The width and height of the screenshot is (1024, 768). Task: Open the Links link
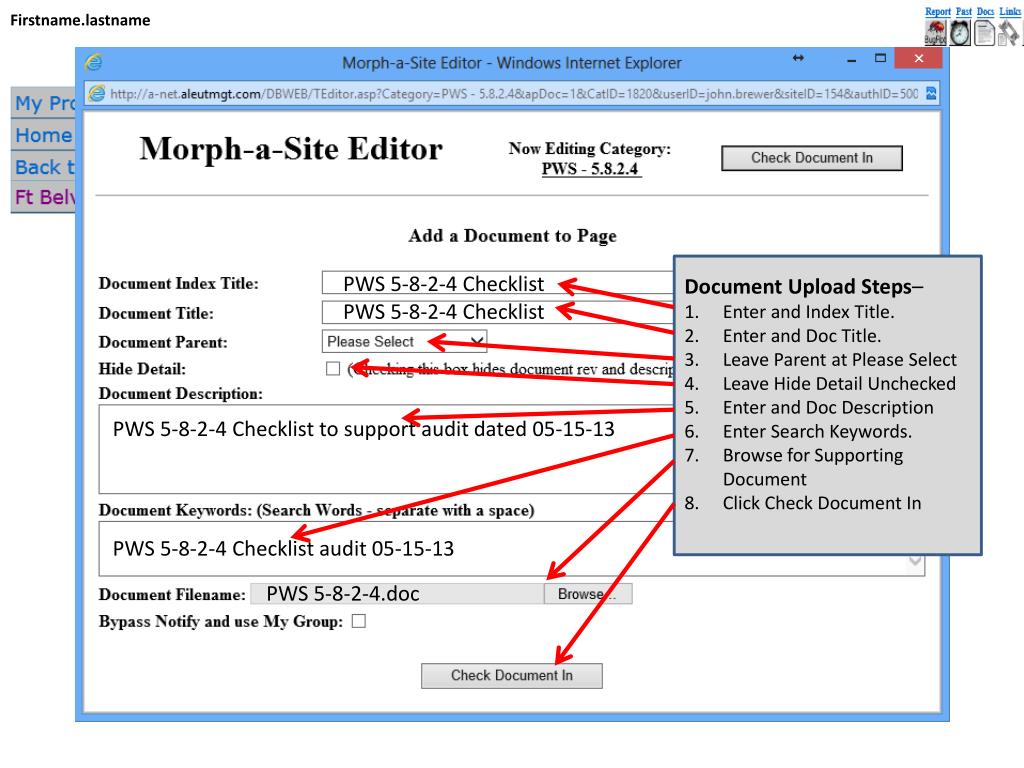coord(1010,11)
